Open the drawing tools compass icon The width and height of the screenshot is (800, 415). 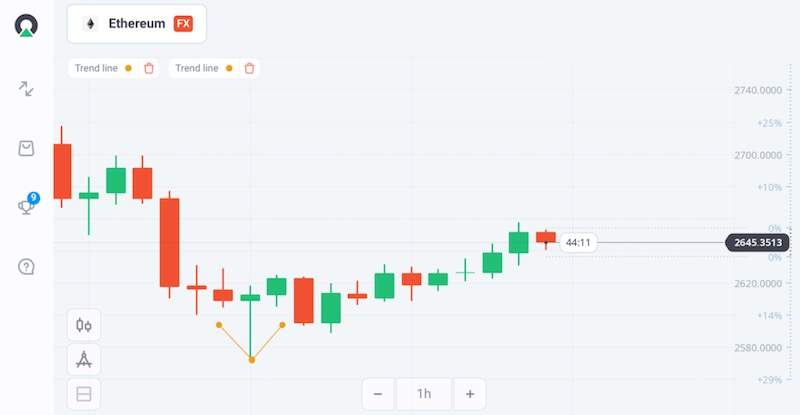point(84,359)
